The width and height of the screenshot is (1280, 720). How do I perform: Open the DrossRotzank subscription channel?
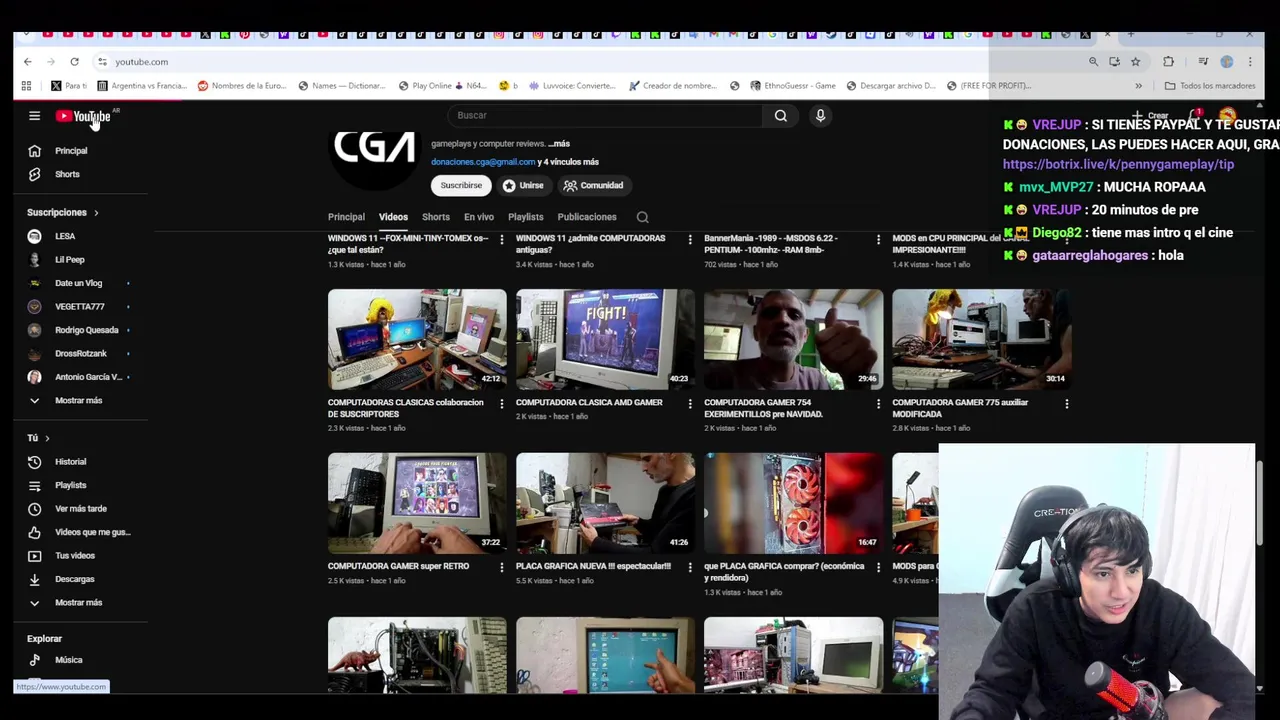(80, 354)
